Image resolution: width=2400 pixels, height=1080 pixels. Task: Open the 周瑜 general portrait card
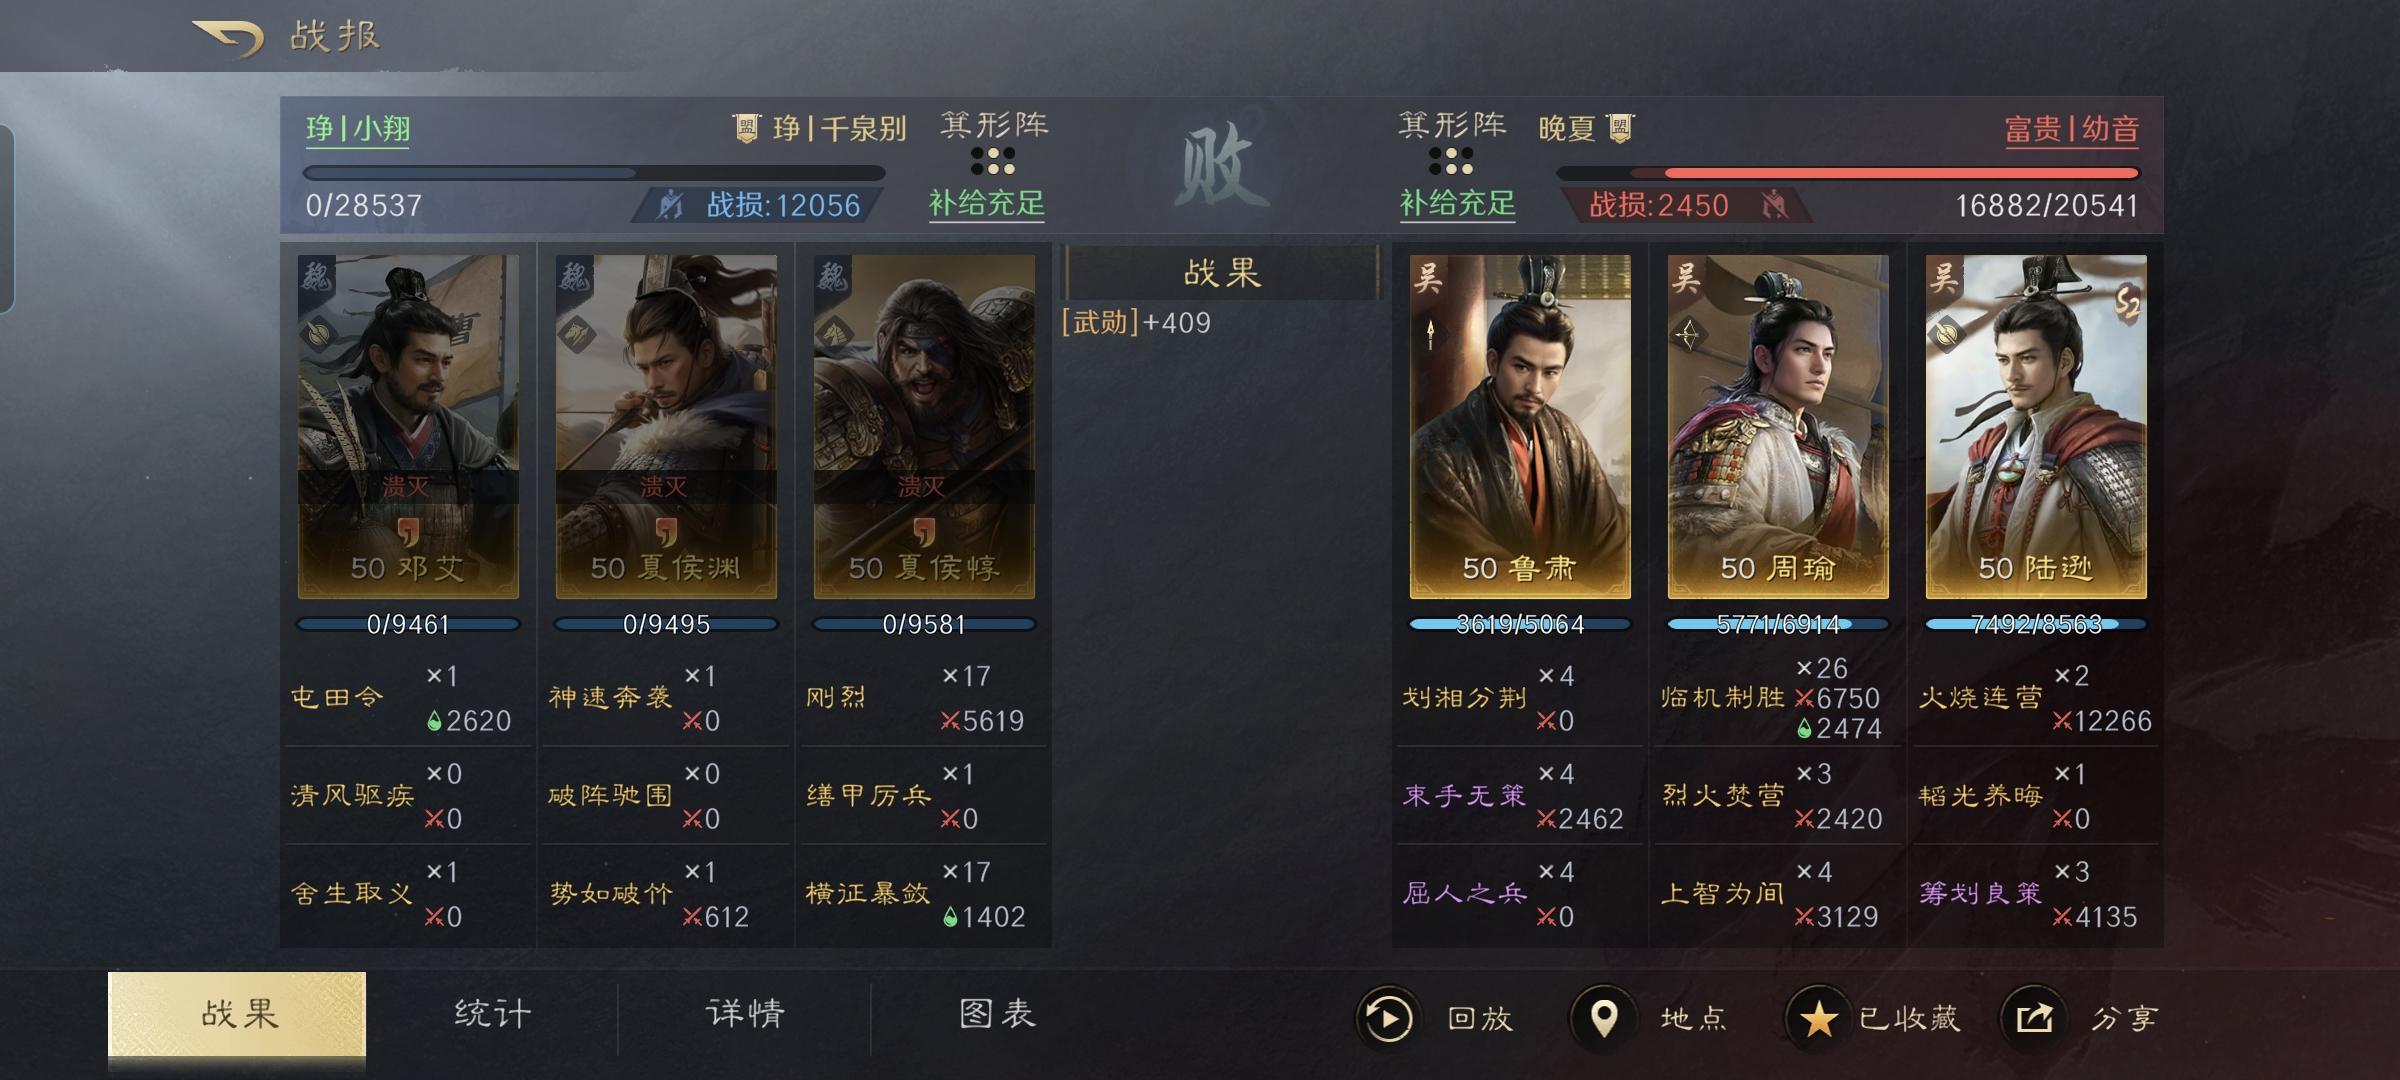tap(1778, 427)
